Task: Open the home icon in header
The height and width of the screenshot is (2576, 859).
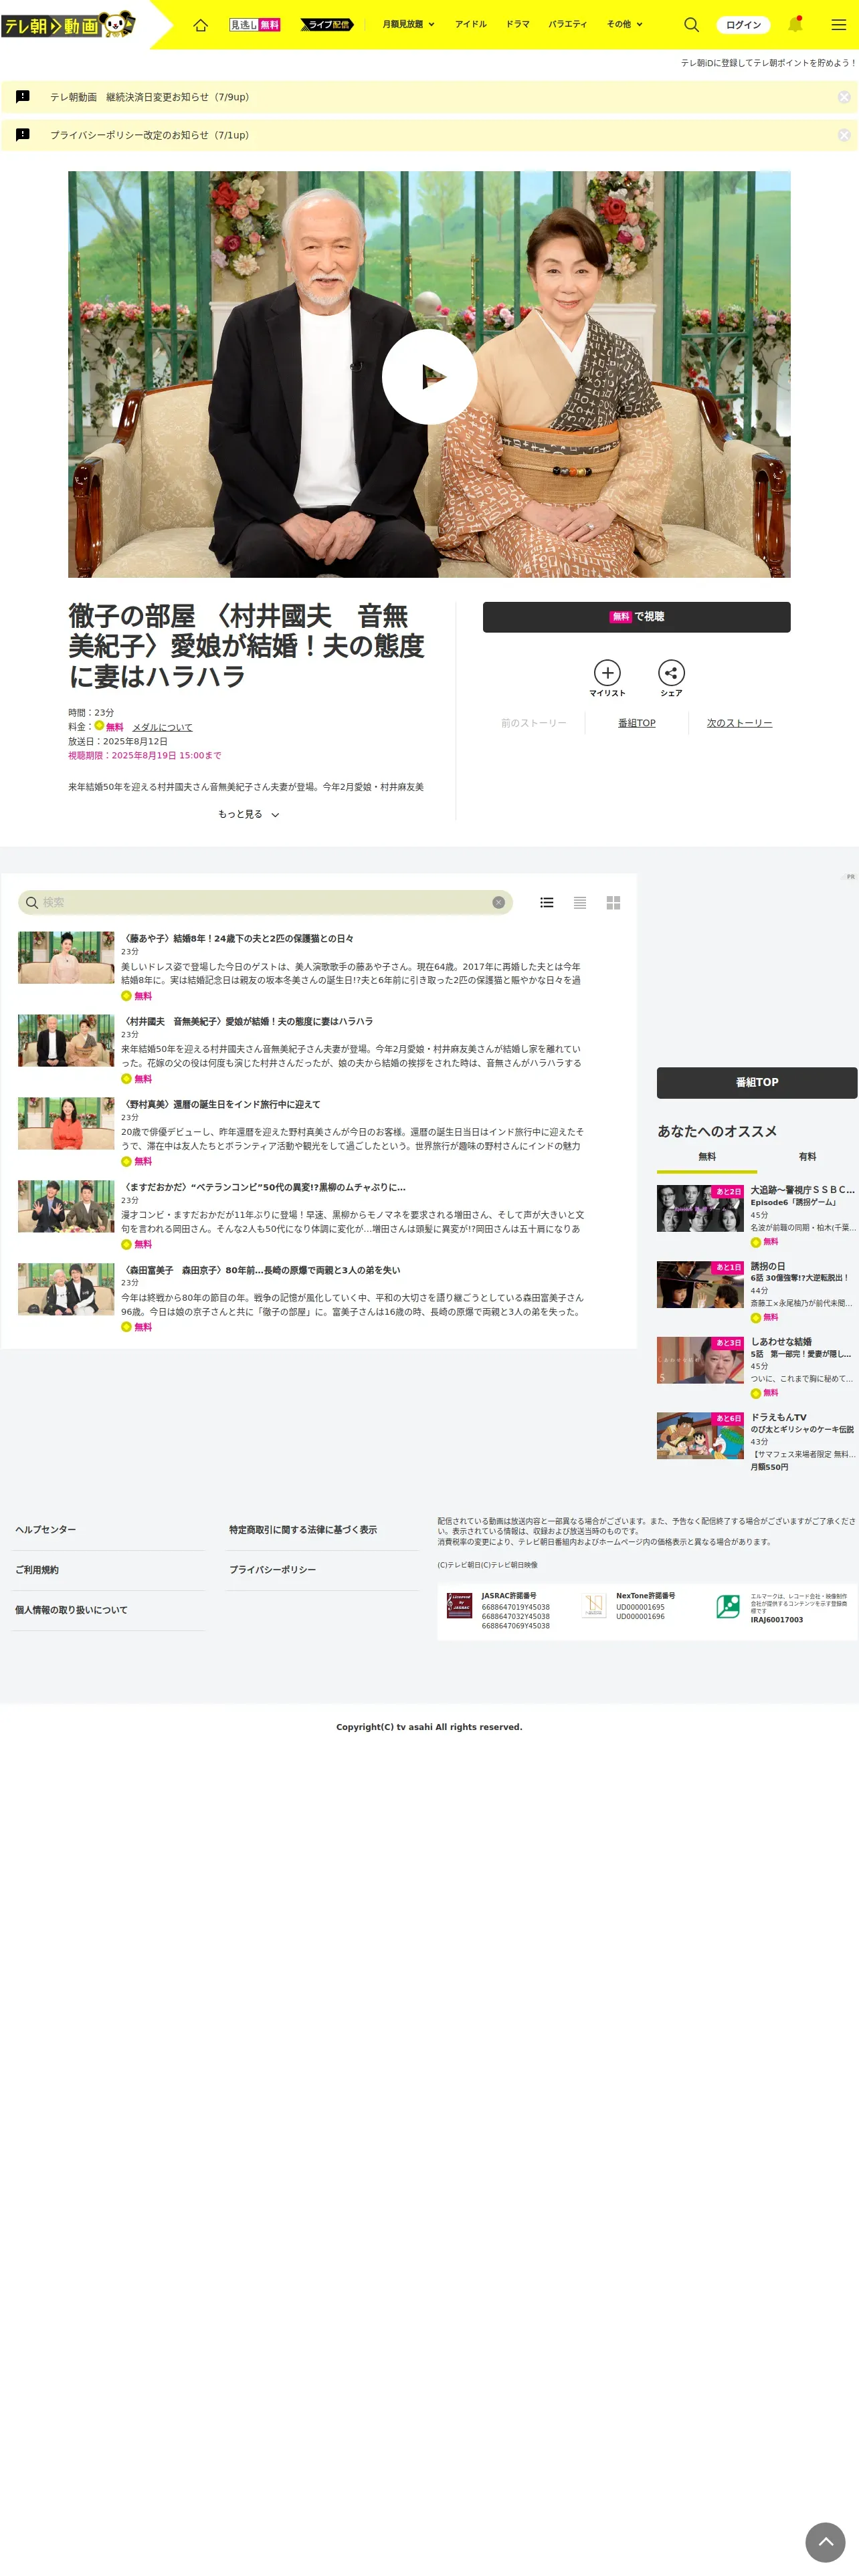Action: click(200, 25)
